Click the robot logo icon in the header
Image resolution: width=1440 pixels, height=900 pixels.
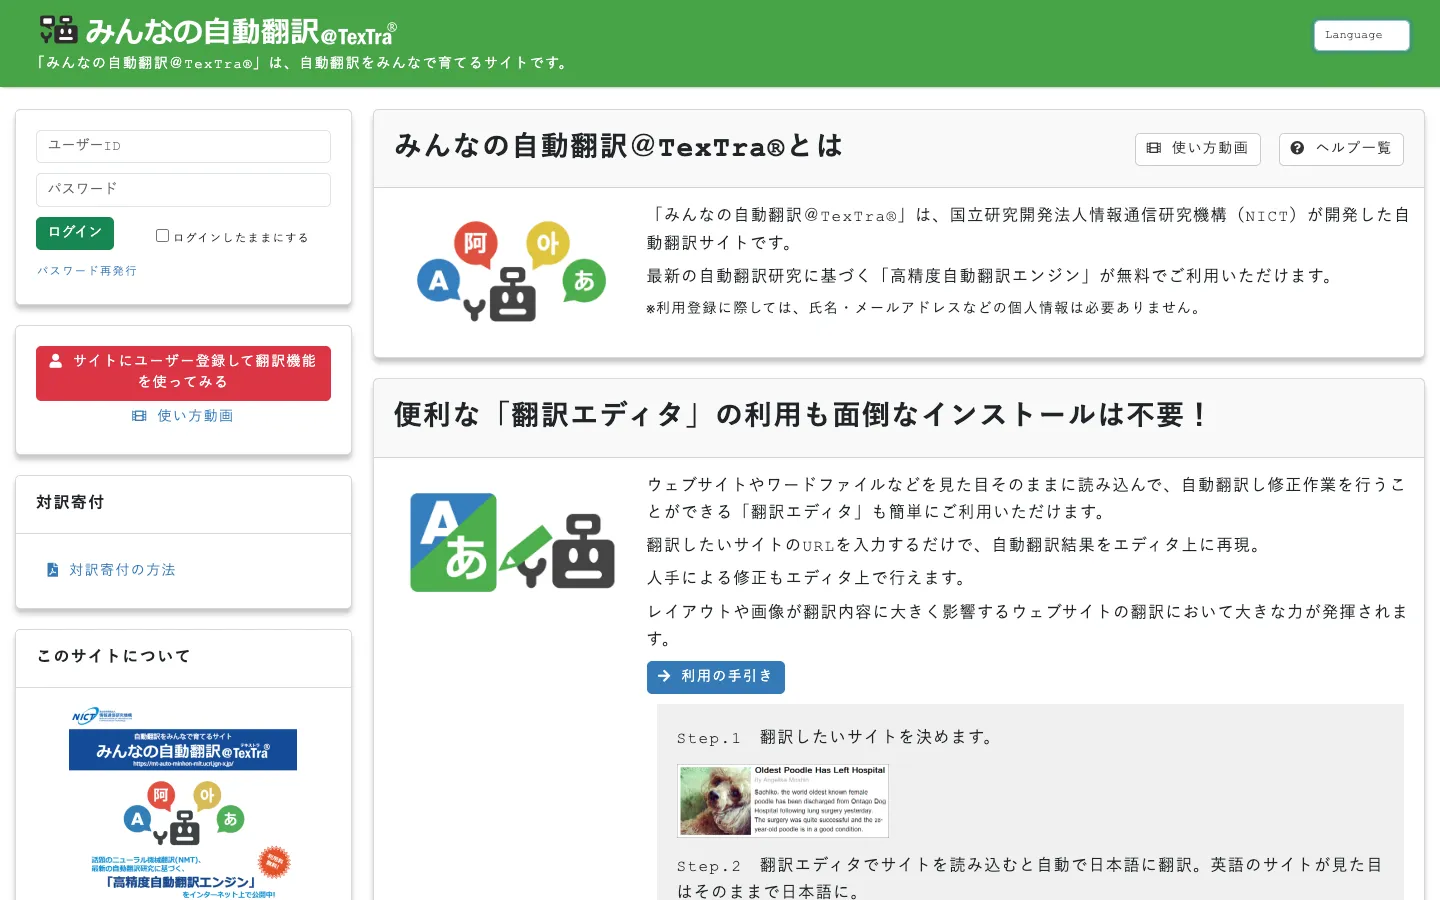pyautogui.click(x=59, y=30)
